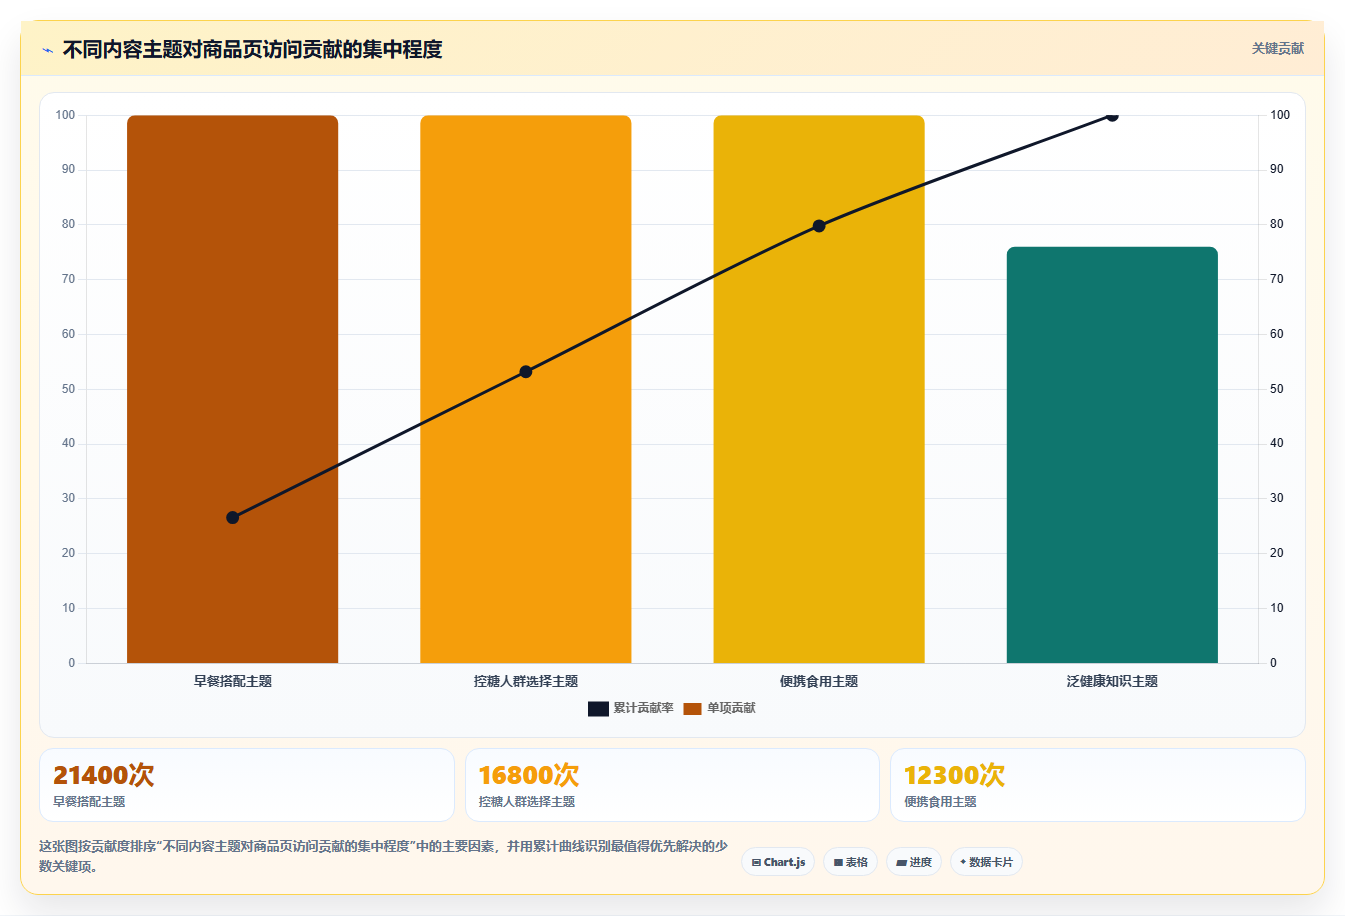The height and width of the screenshot is (916, 1345).
Task: Click the cumulative line point at 100 percent
Action: click(x=1112, y=116)
